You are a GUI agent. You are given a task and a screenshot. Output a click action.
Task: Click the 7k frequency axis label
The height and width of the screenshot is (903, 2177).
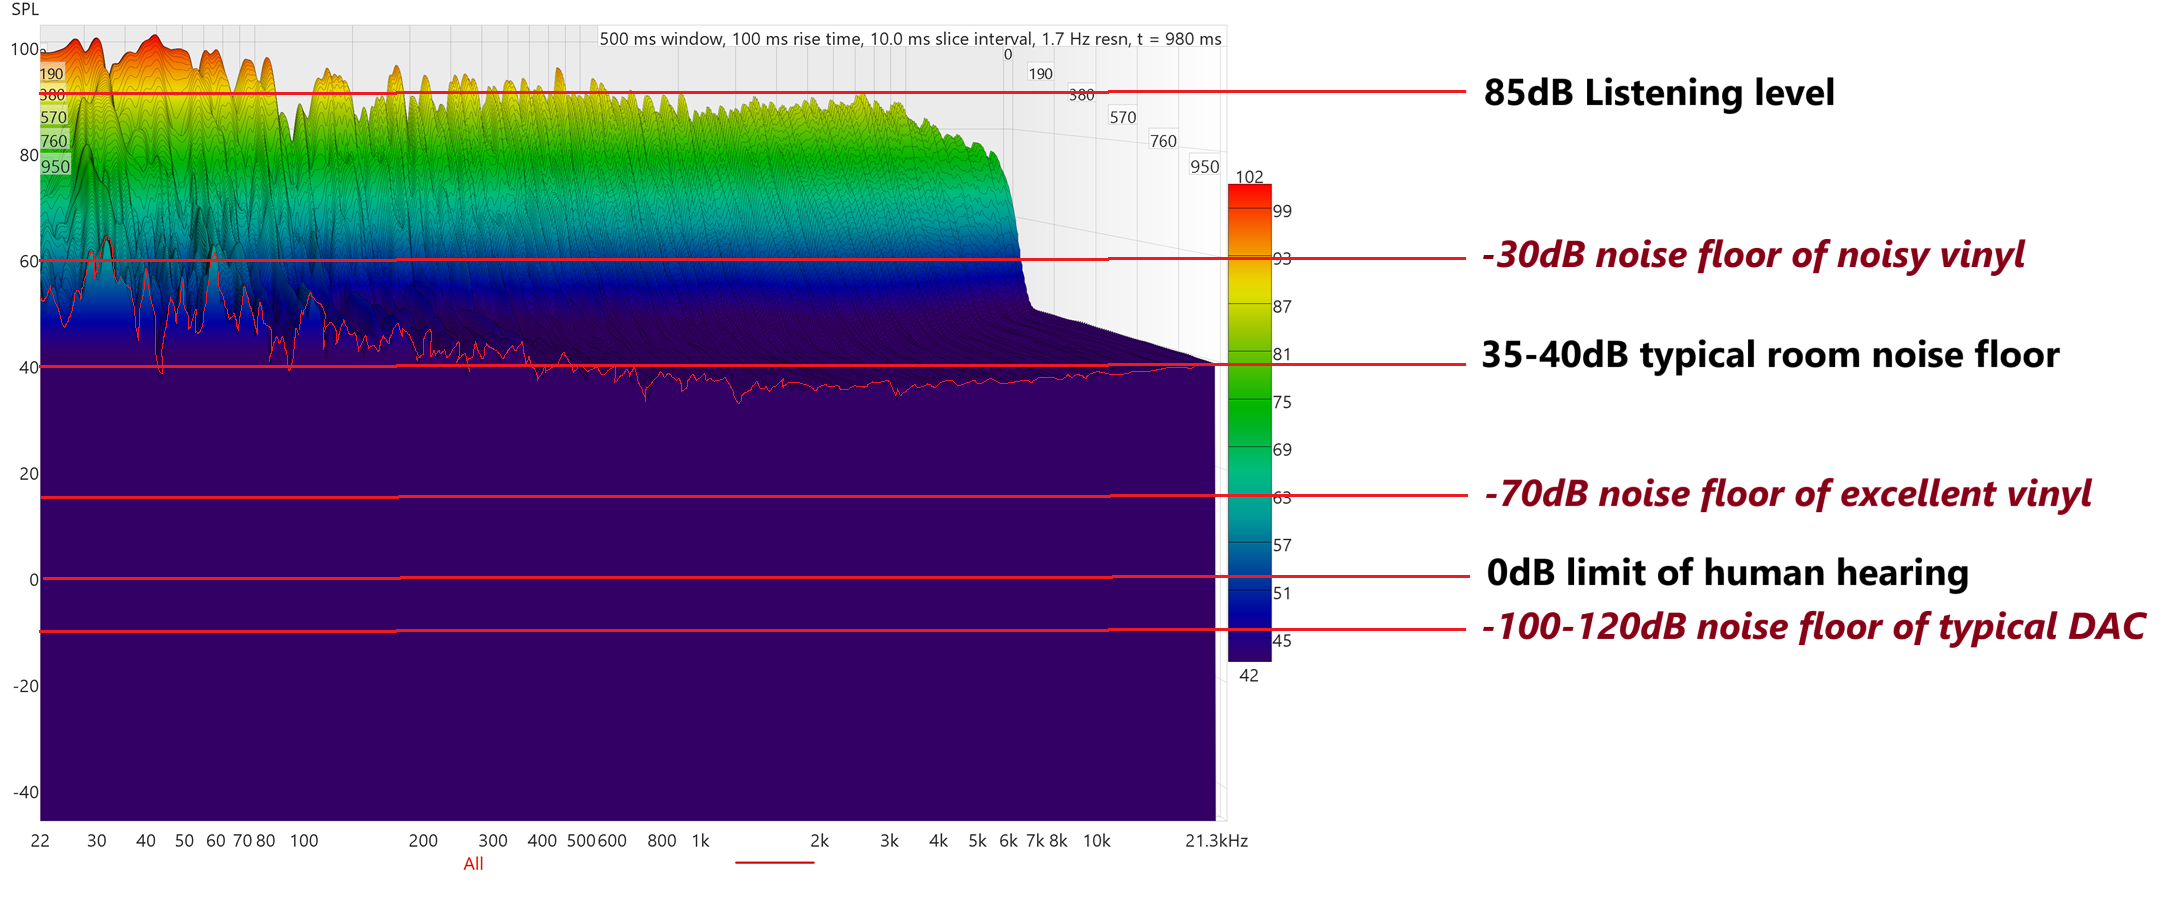pos(1035,841)
